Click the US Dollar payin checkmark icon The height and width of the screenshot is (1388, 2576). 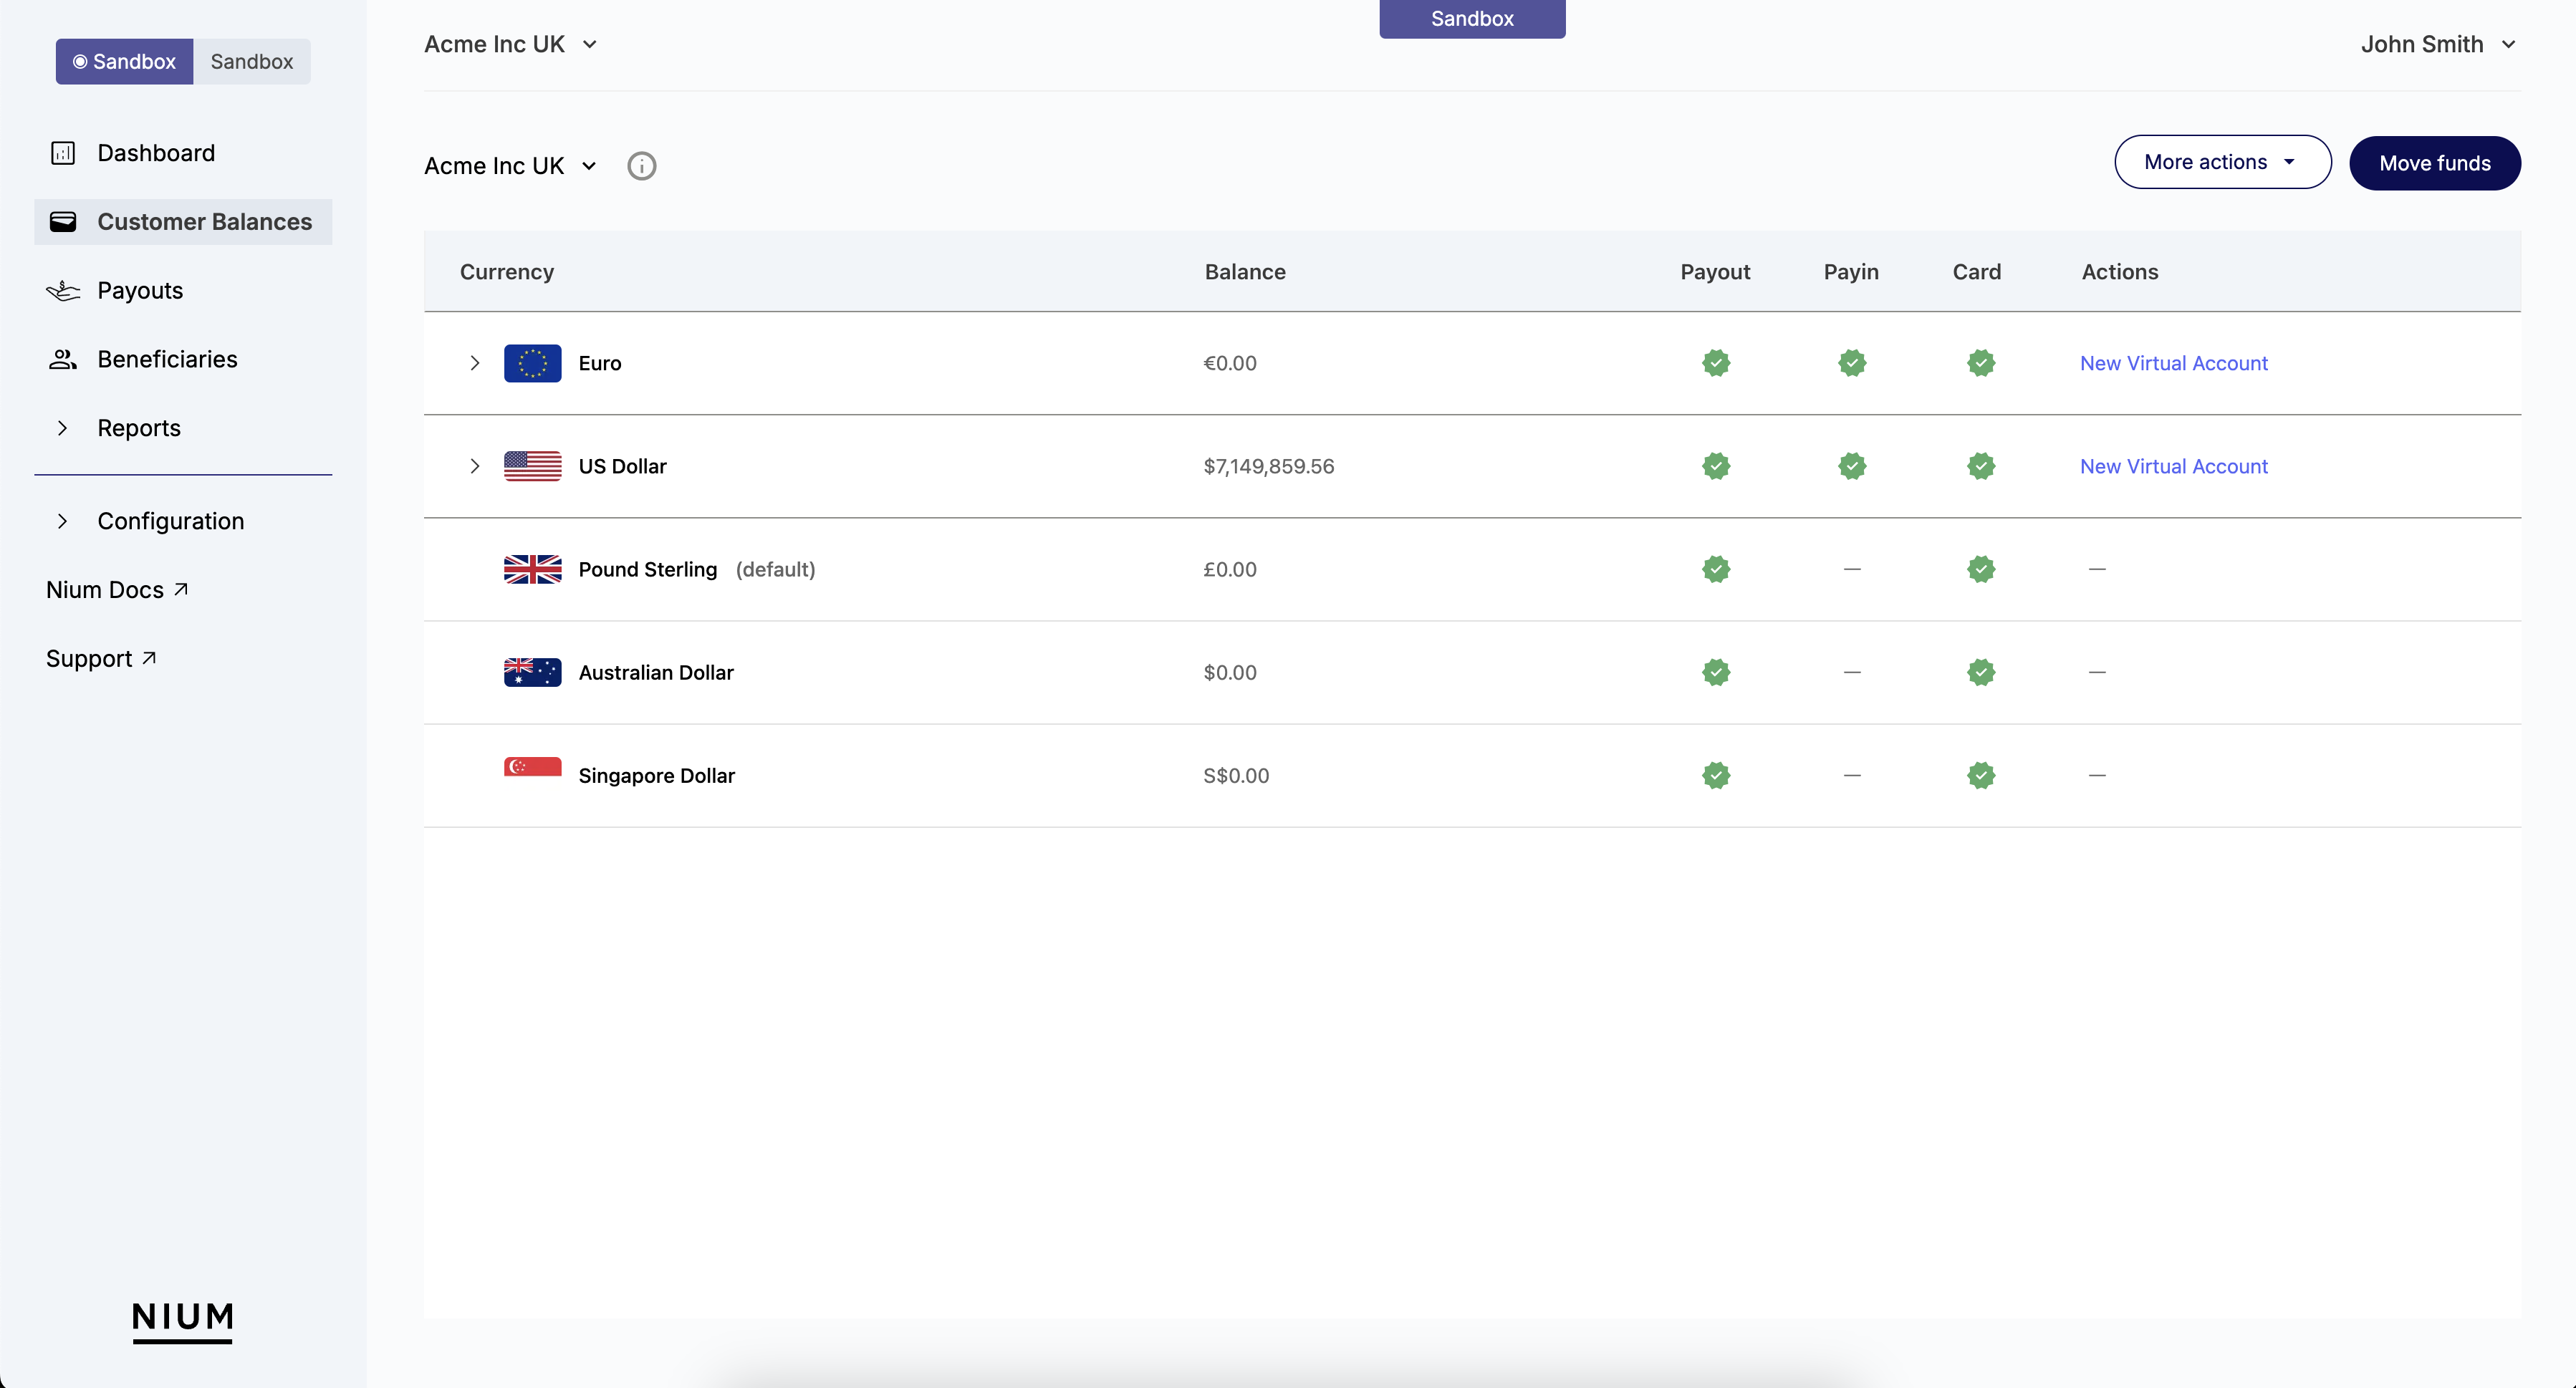coord(1850,465)
